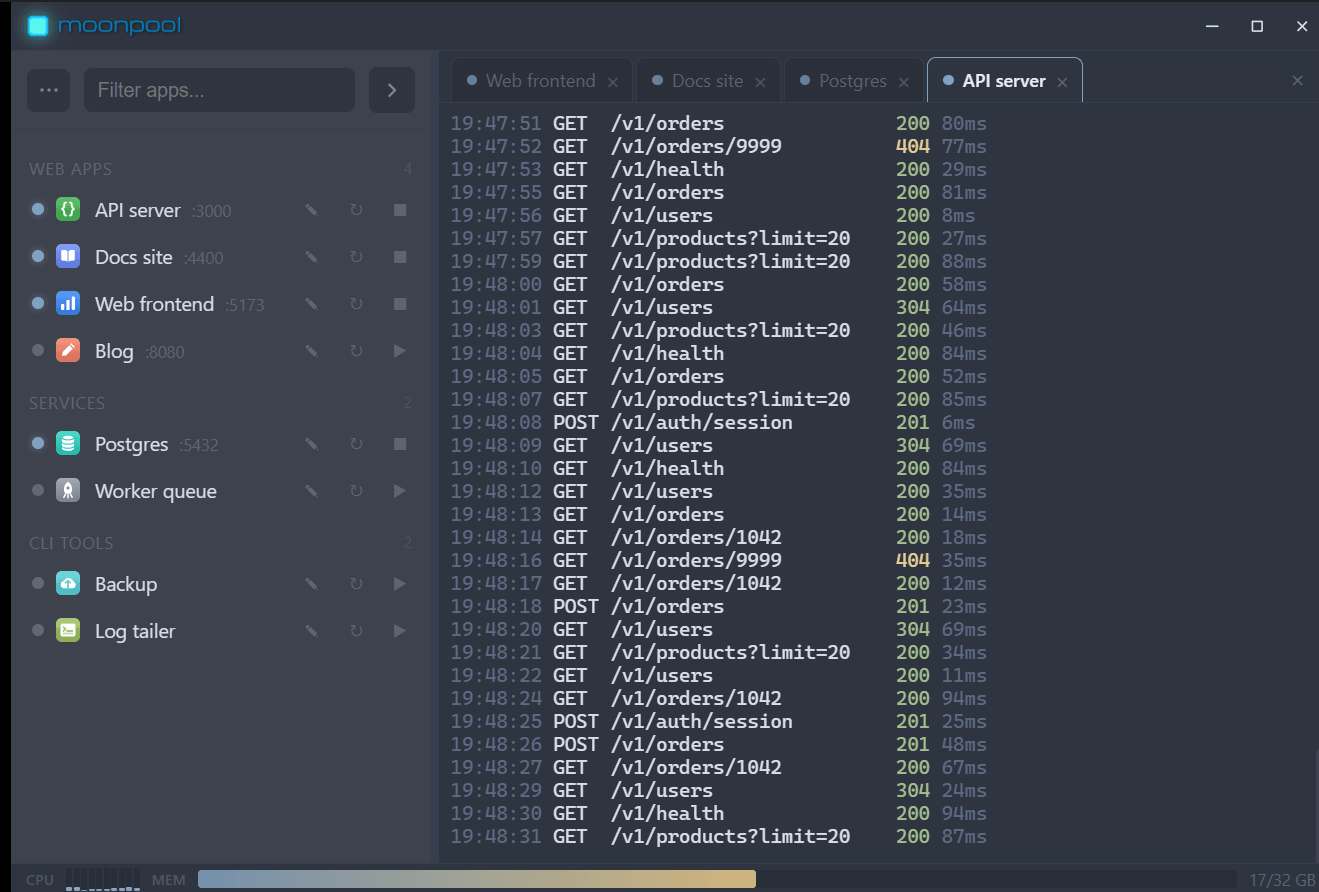Click the Log tailer terminal icon
Image resolution: width=1319 pixels, height=892 pixels.
tap(68, 631)
